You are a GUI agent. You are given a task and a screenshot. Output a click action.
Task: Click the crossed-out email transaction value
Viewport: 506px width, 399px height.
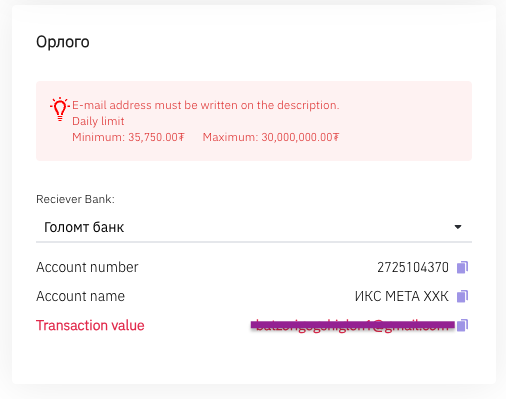tap(353, 325)
